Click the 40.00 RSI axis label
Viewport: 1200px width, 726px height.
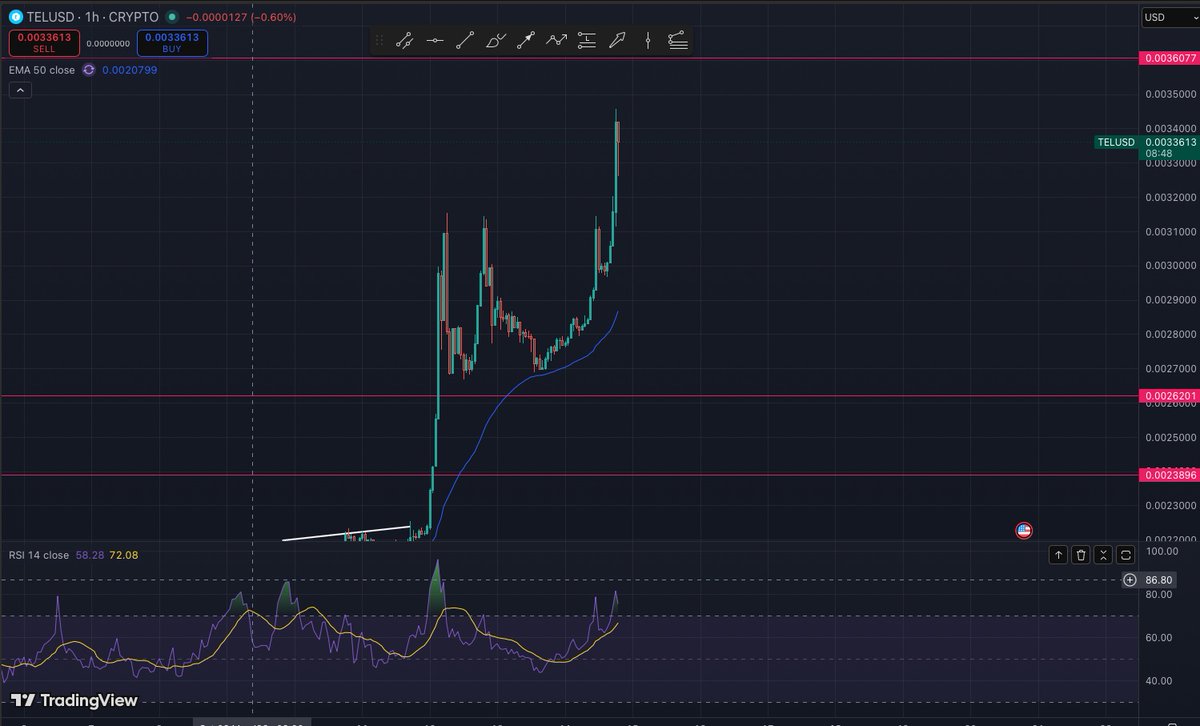point(1159,681)
